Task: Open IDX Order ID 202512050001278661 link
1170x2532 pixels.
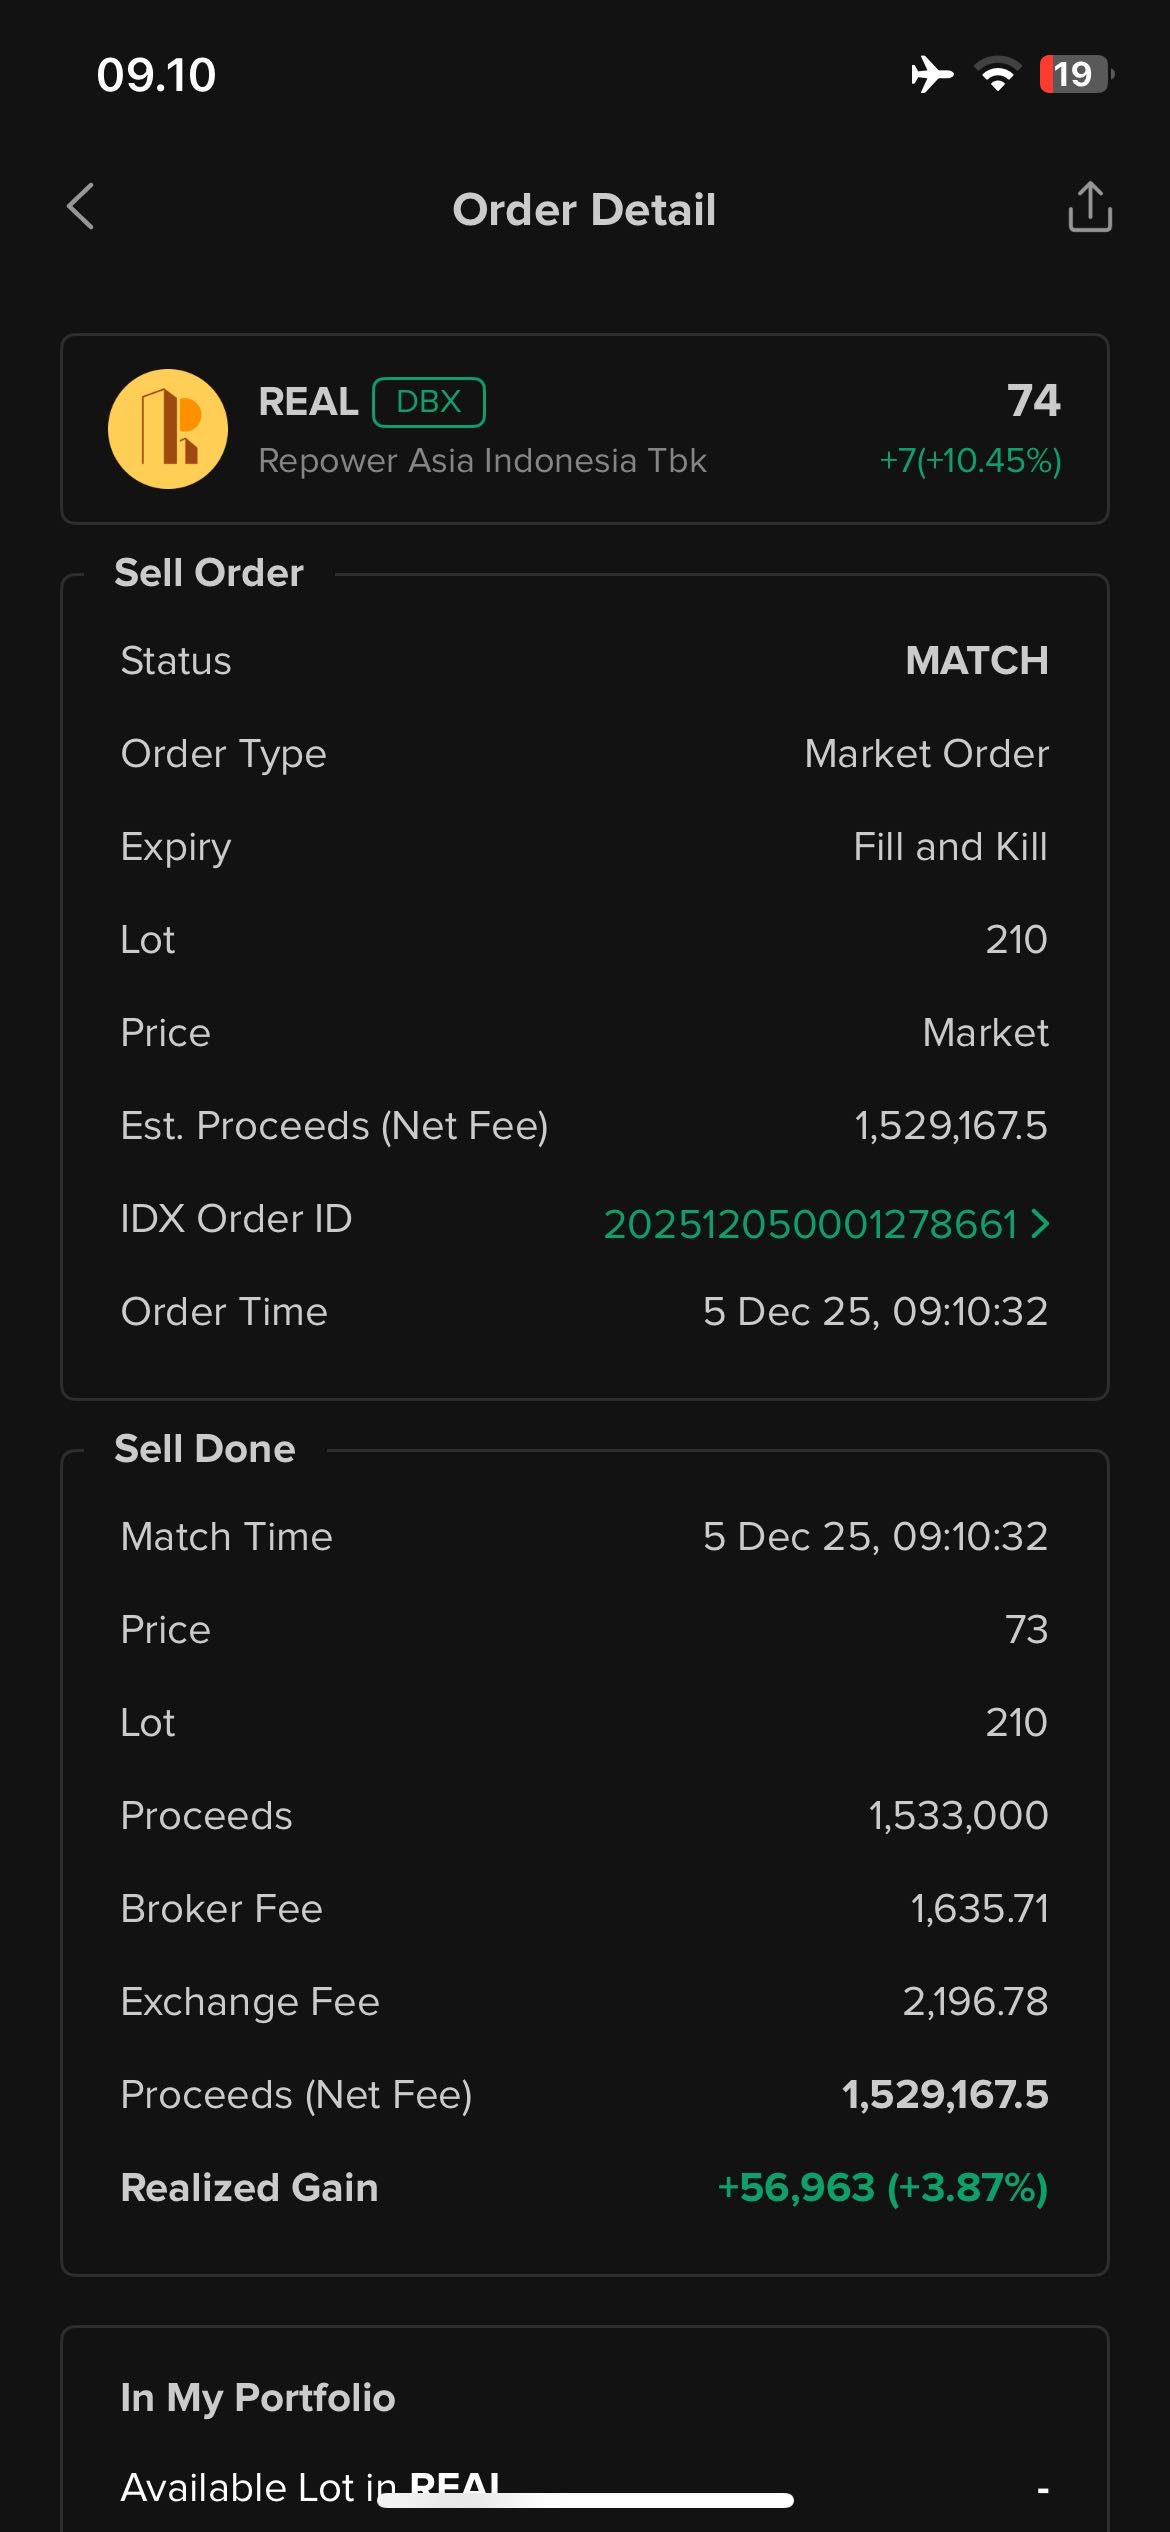Action: pyautogui.click(x=810, y=1224)
